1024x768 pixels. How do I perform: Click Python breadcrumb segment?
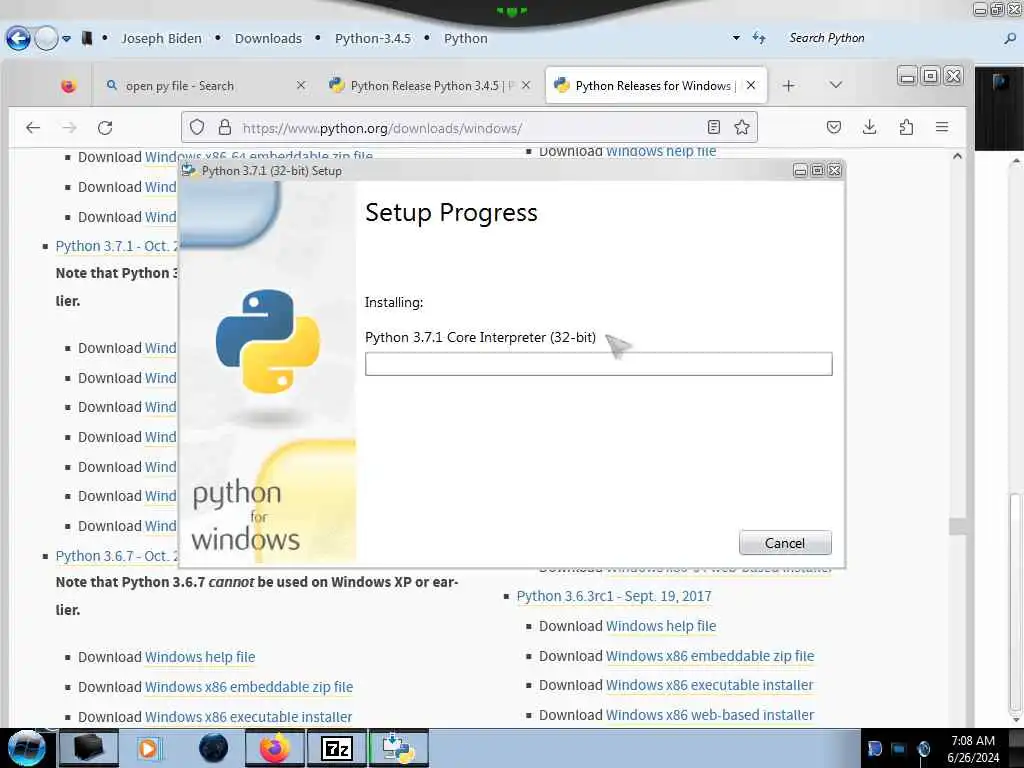(466, 39)
